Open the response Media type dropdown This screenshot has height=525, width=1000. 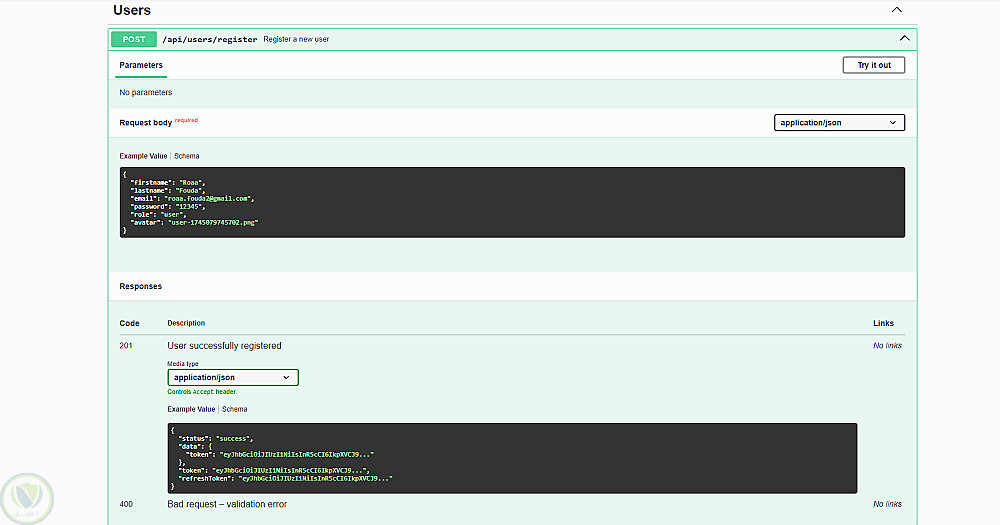[233, 377]
